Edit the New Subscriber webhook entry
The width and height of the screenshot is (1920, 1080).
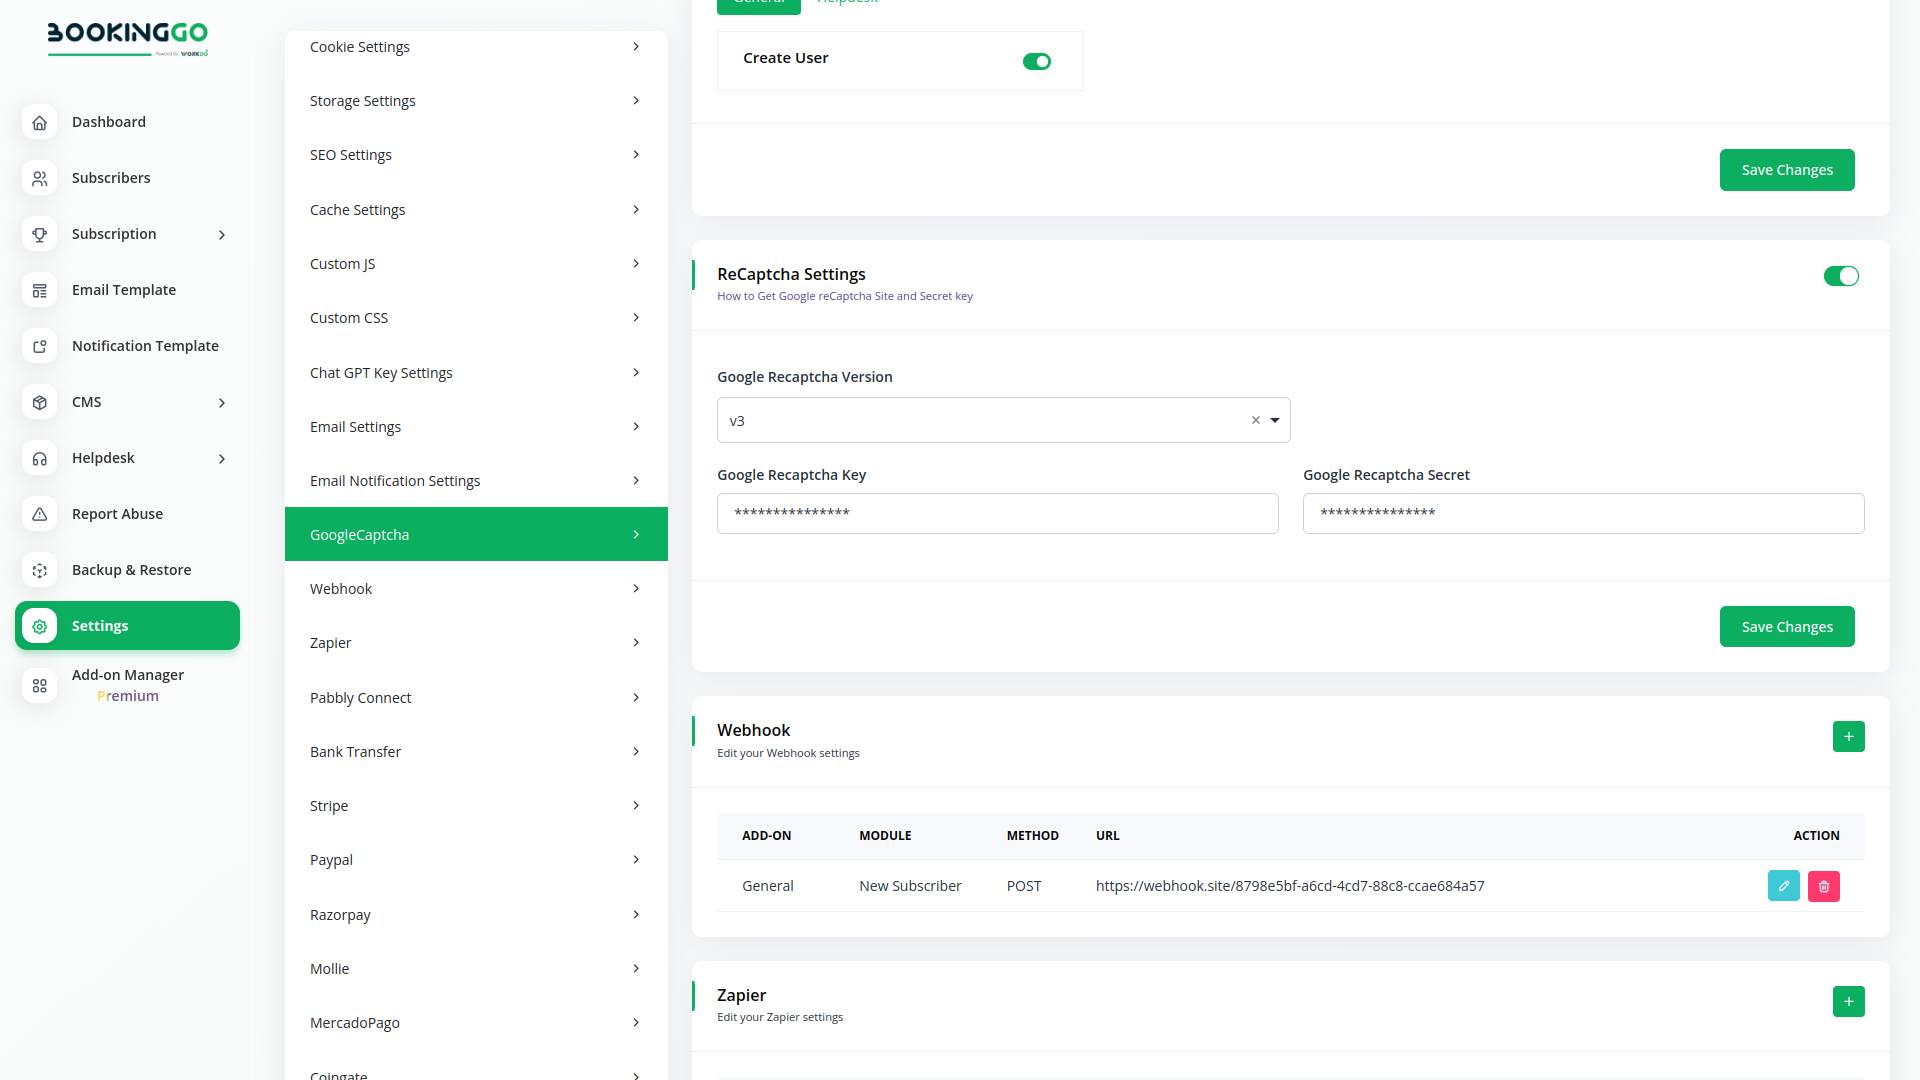point(1783,886)
